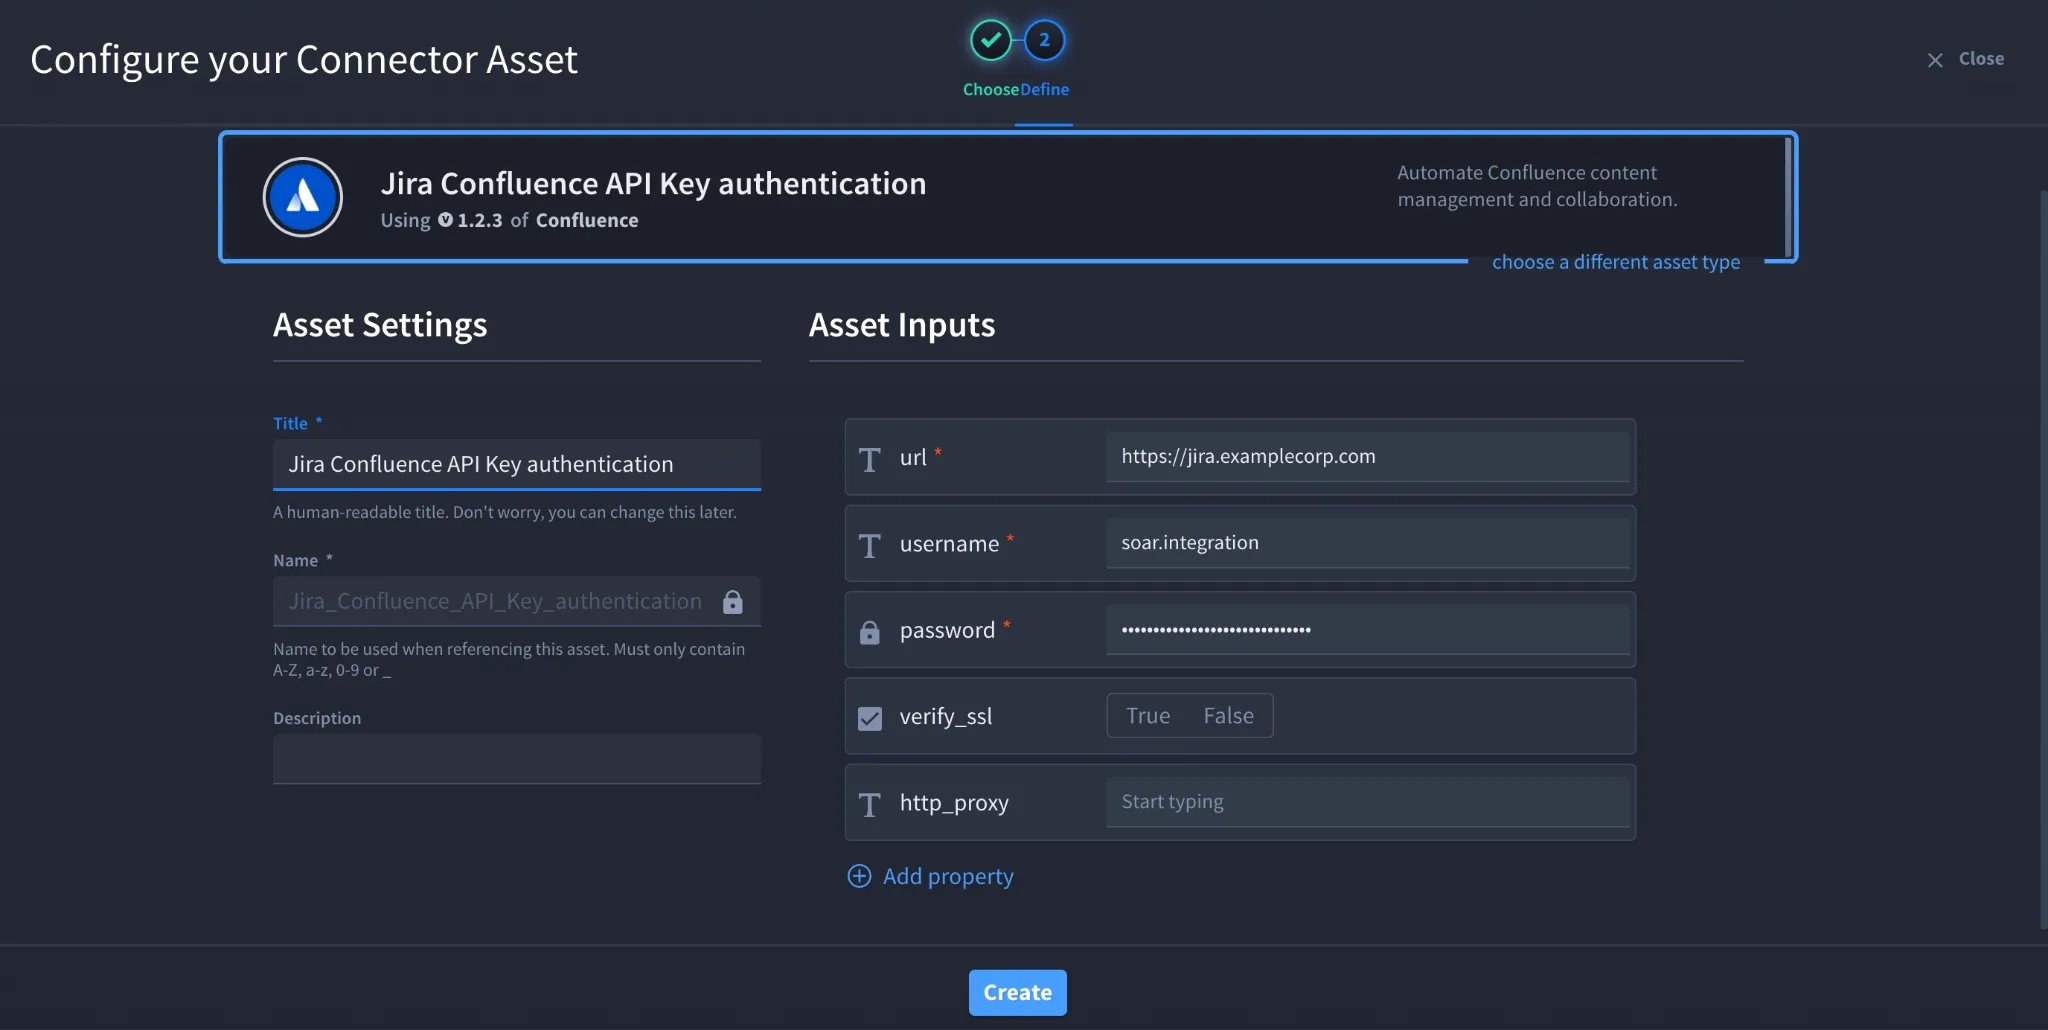Click the text type icon beside http_proxy
This screenshot has width=2048, height=1030.
[x=869, y=804]
